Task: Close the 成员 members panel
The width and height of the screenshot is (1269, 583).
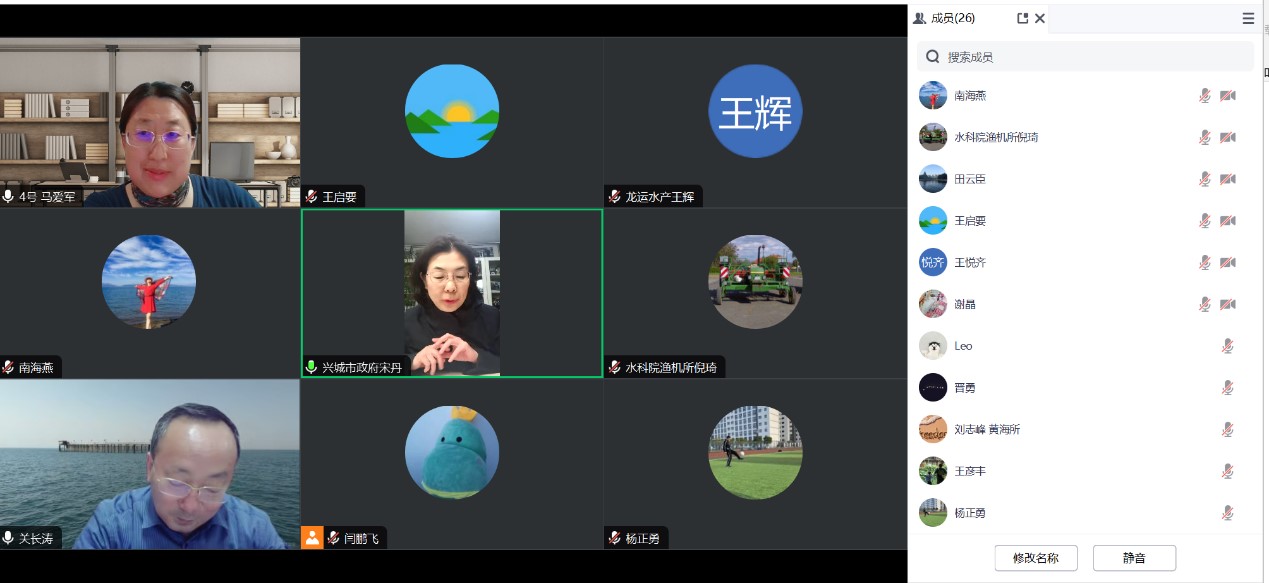Action: pos(1040,18)
